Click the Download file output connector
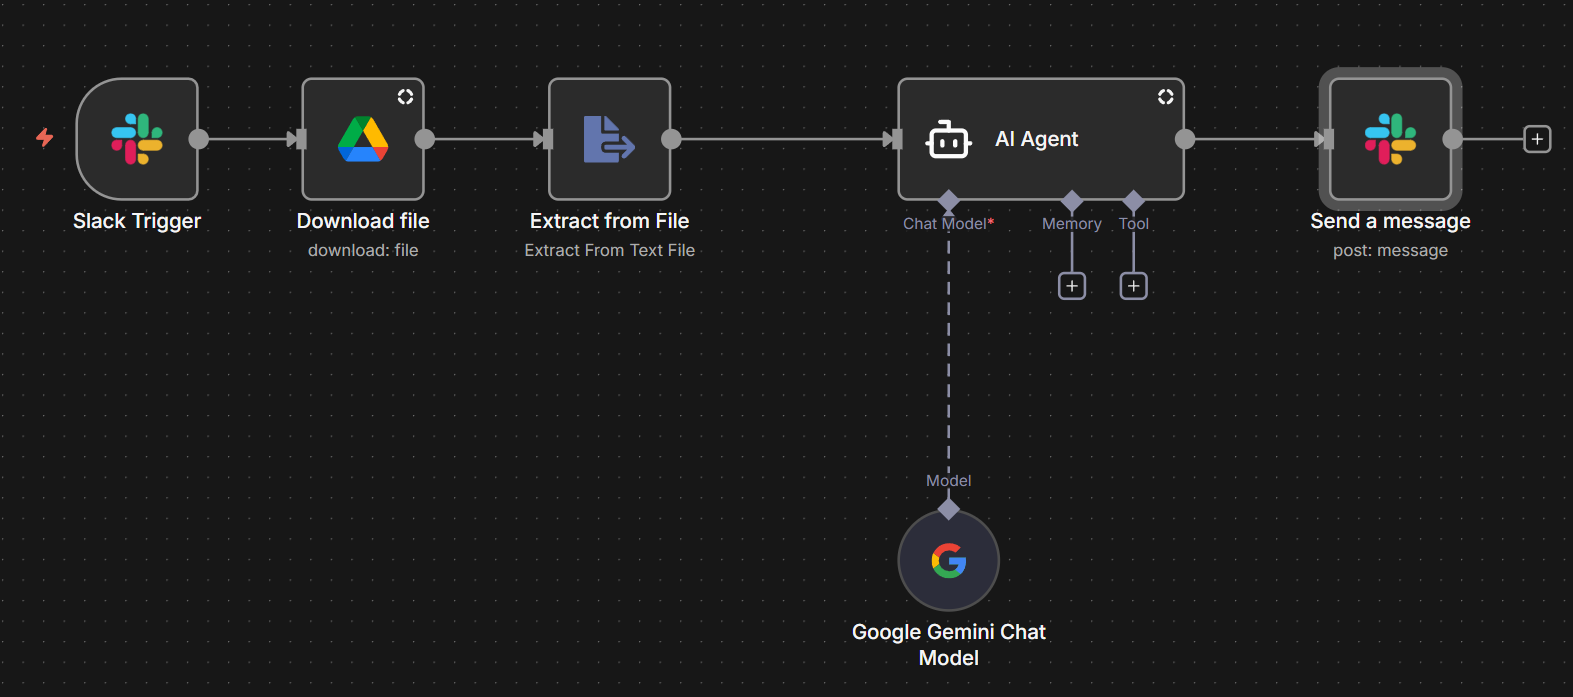 pyautogui.click(x=425, y=139)
